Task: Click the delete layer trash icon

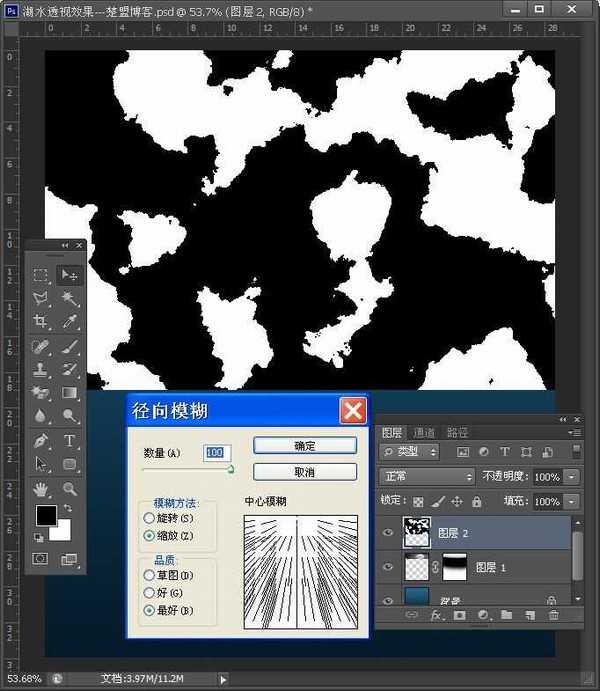Action: point(553,615)
